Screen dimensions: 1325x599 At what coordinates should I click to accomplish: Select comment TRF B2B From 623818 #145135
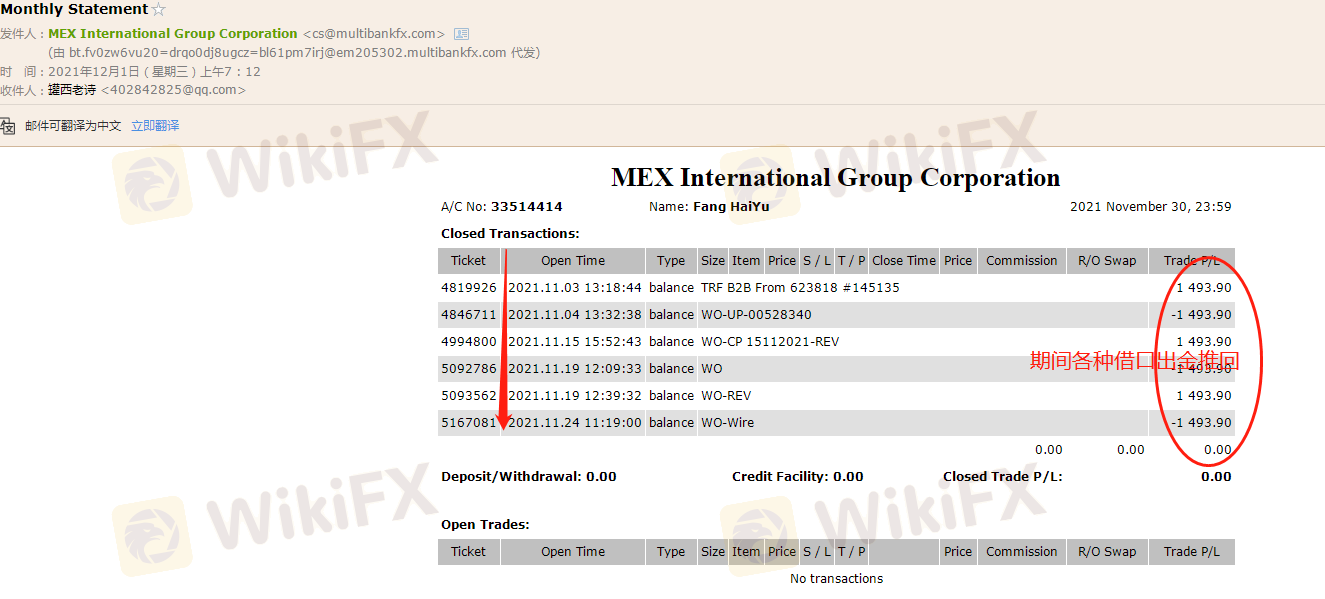pos(800,288)
